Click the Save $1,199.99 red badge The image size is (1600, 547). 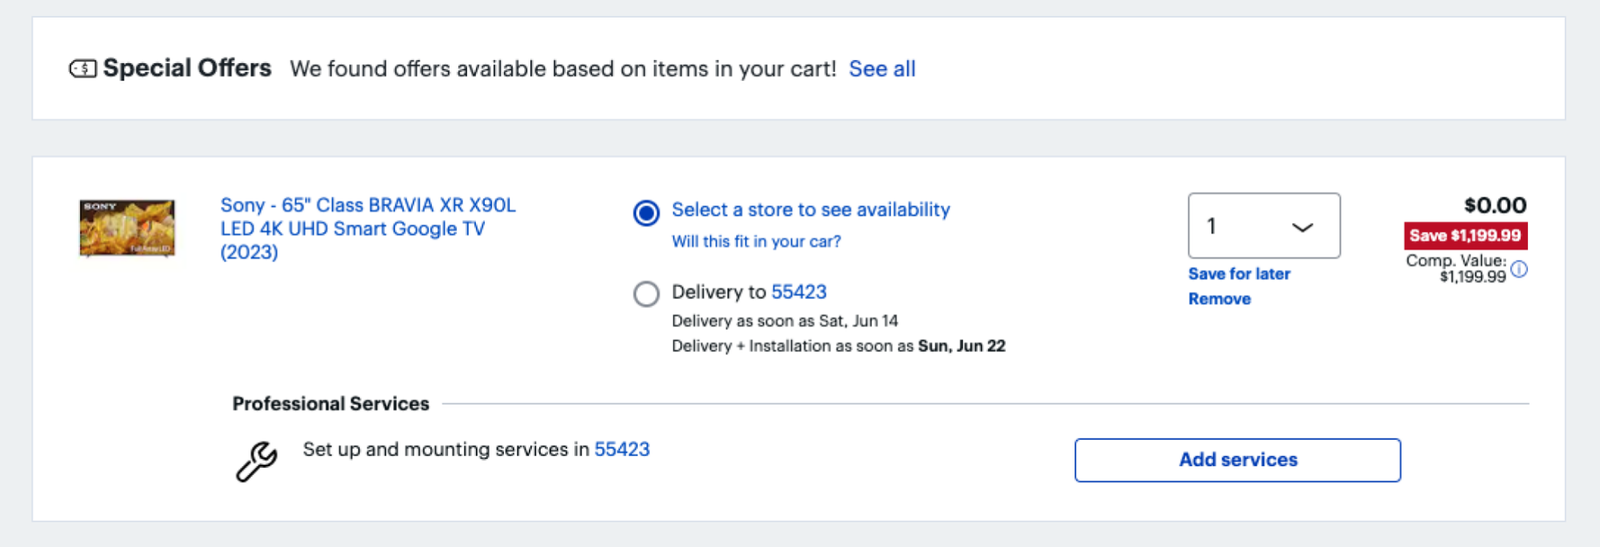point(1465,235)
